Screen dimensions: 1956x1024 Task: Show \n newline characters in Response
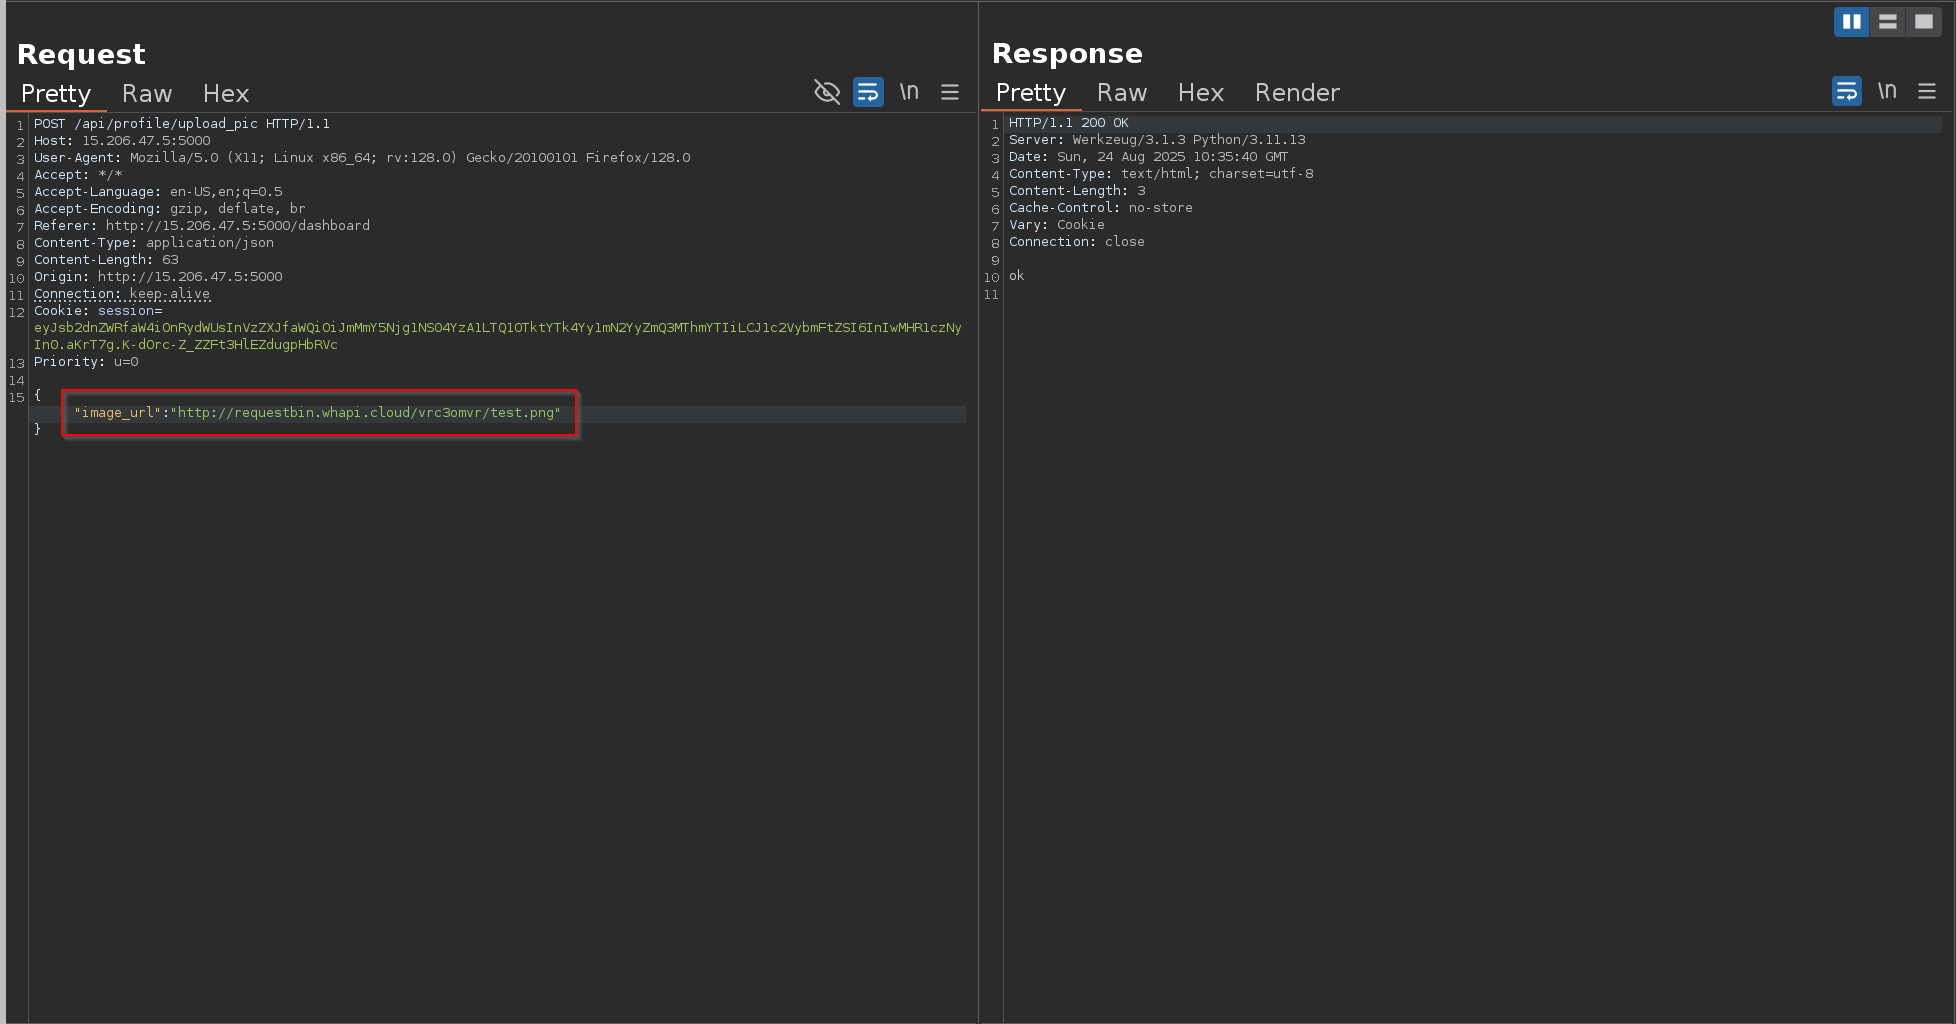(1887, 91)
